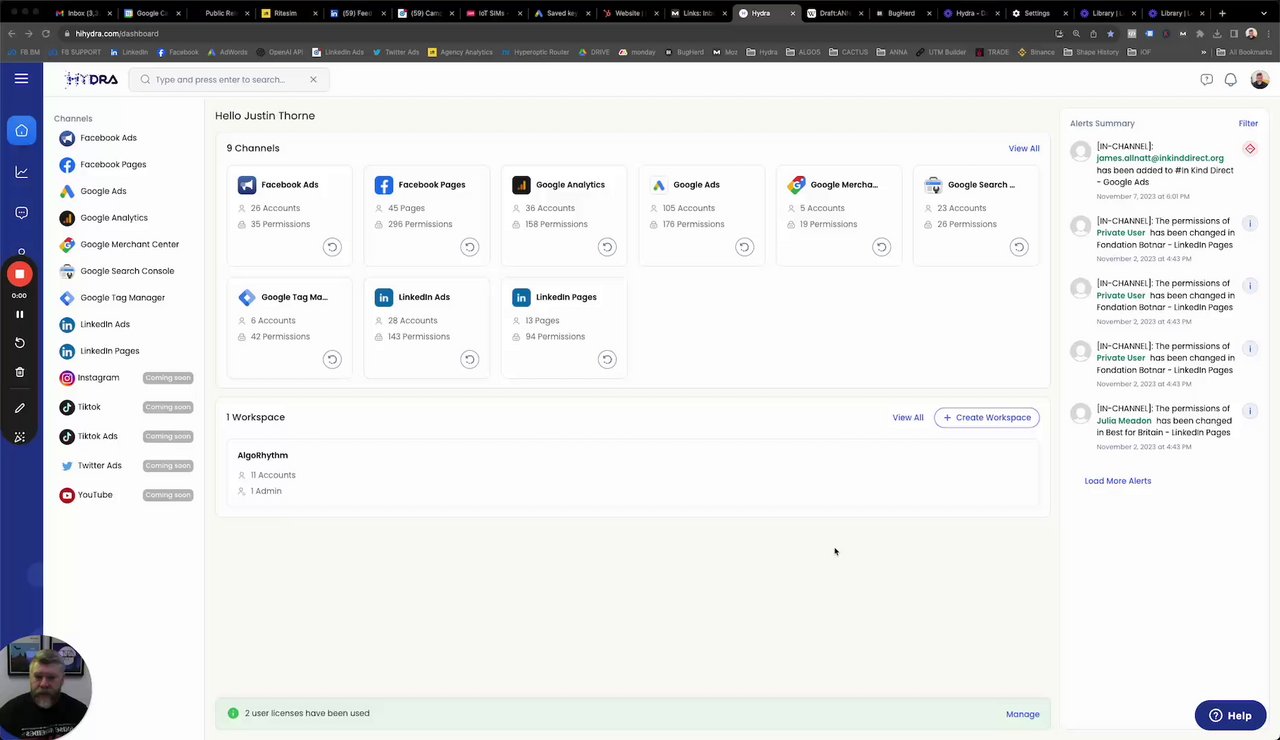Refresh the Google Tag Manager card
The height and width of the screenshot is (740, 1280).
(332, 359)
